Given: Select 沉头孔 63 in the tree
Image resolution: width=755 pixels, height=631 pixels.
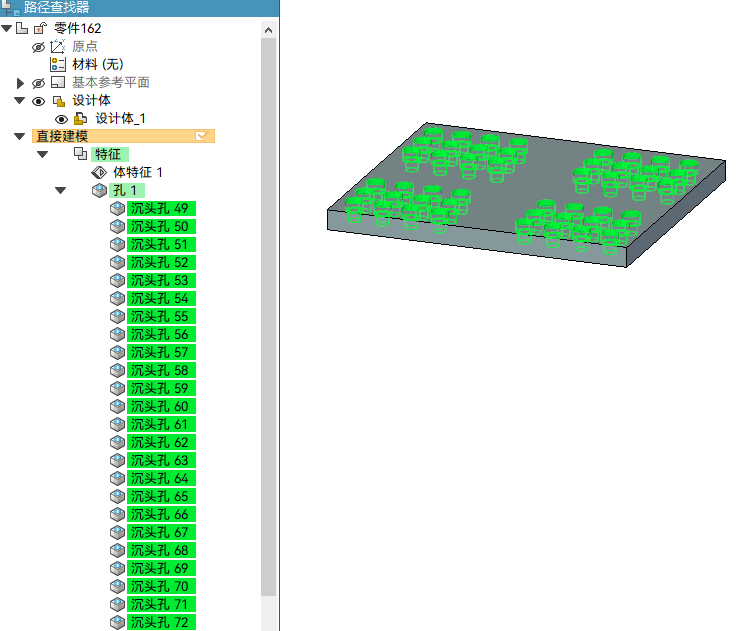Looking at the screenshot, I should coord(161,460).
